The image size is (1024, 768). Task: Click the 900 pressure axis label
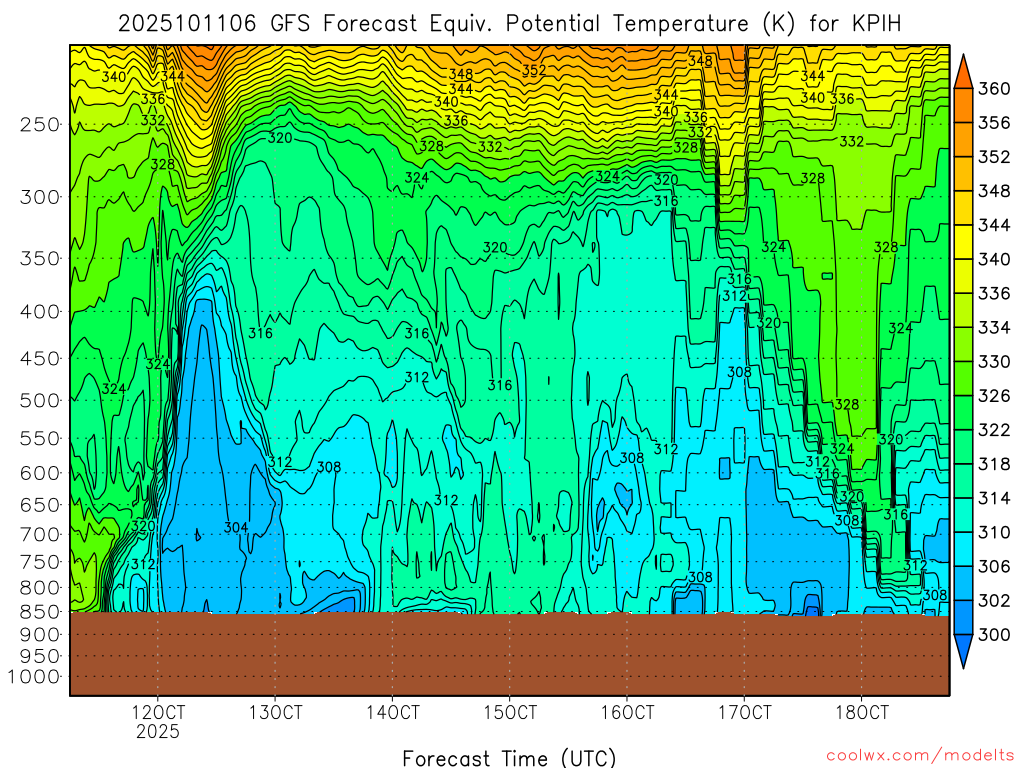click(x=40, y=634)
